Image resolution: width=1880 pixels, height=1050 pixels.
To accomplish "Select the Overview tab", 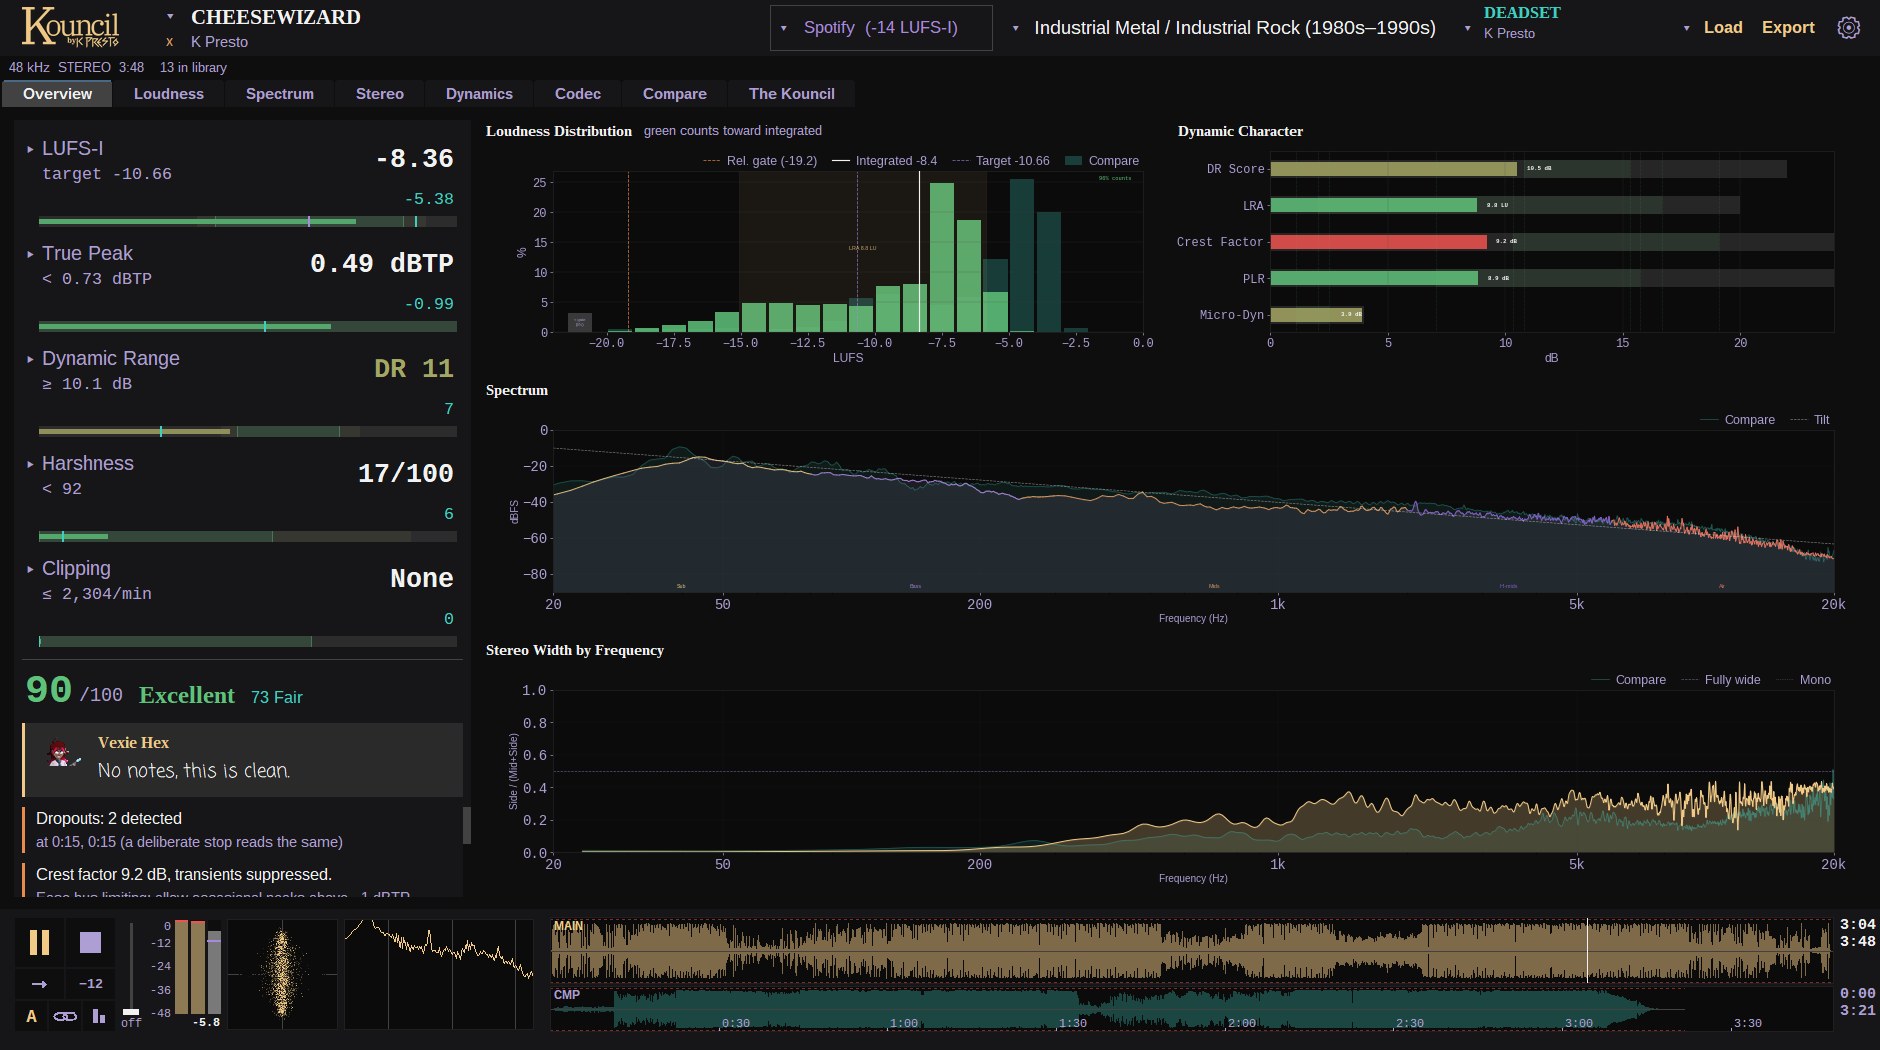I will click(x=58, y=94).
